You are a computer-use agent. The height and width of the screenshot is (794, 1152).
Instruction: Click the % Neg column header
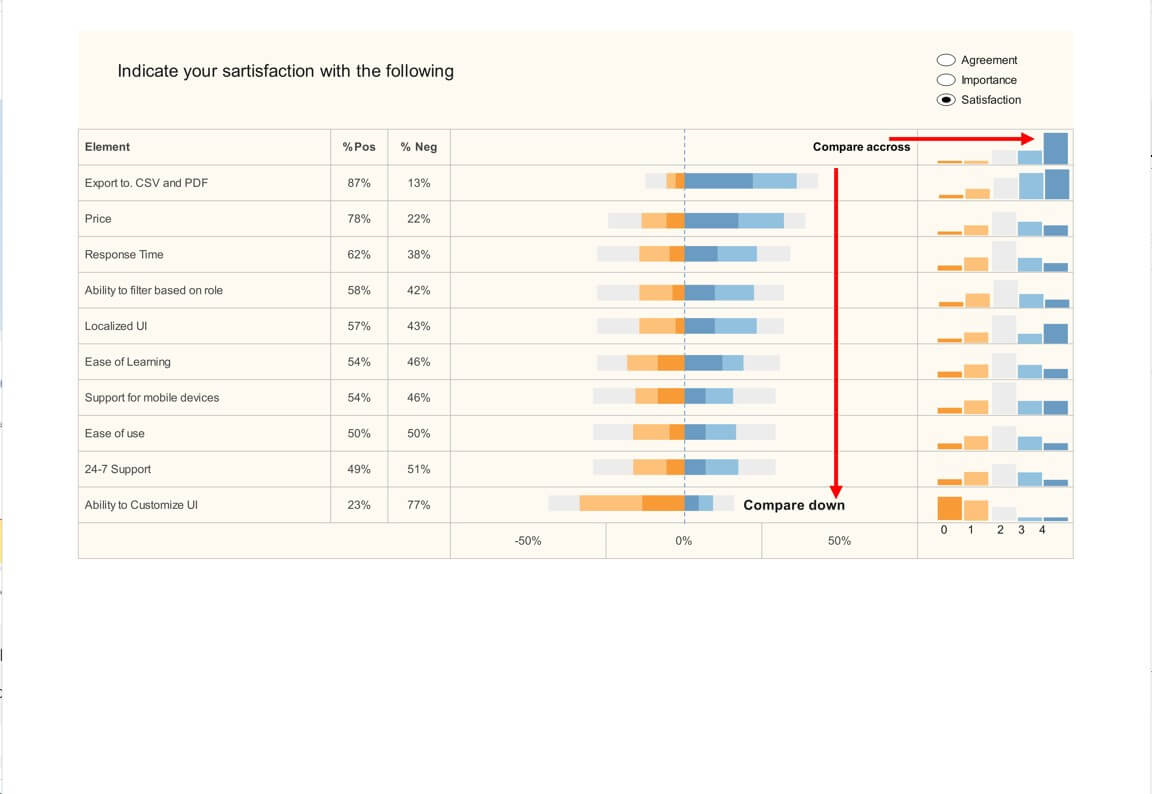click(x=419, y=147)
